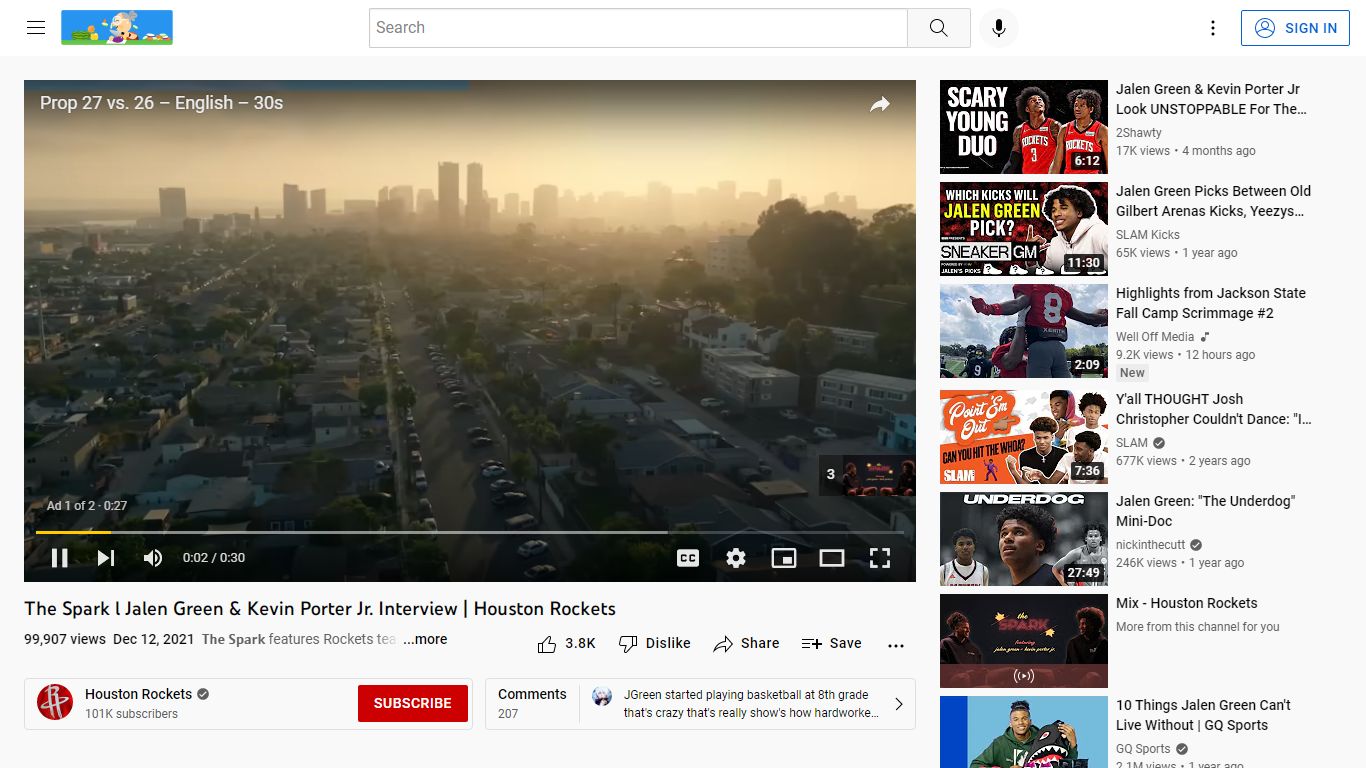Click the '101K subscribers' text

coord(131,714)
